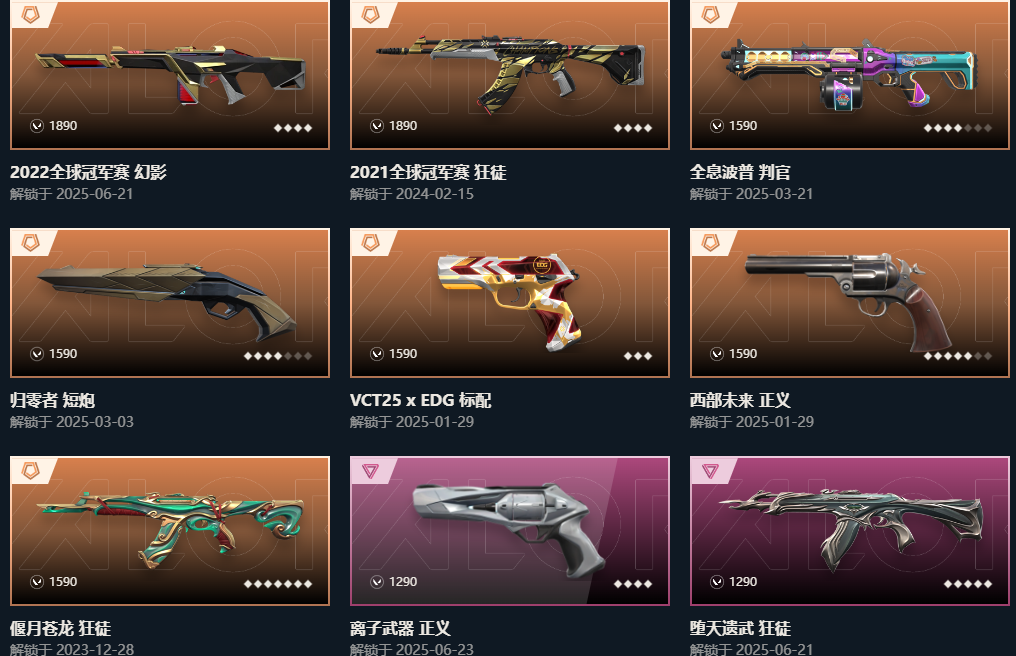Screen dimensions: 1016x656
Task: Open the VCT25 x EDG 标配 pistol image
Action: coord(510,303)
